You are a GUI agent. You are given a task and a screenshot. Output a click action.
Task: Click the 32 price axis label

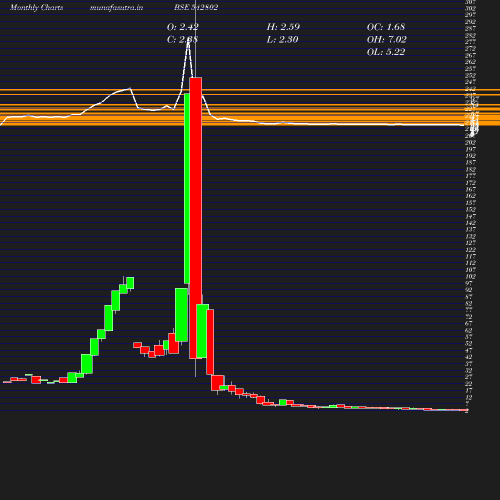[469, 370]
